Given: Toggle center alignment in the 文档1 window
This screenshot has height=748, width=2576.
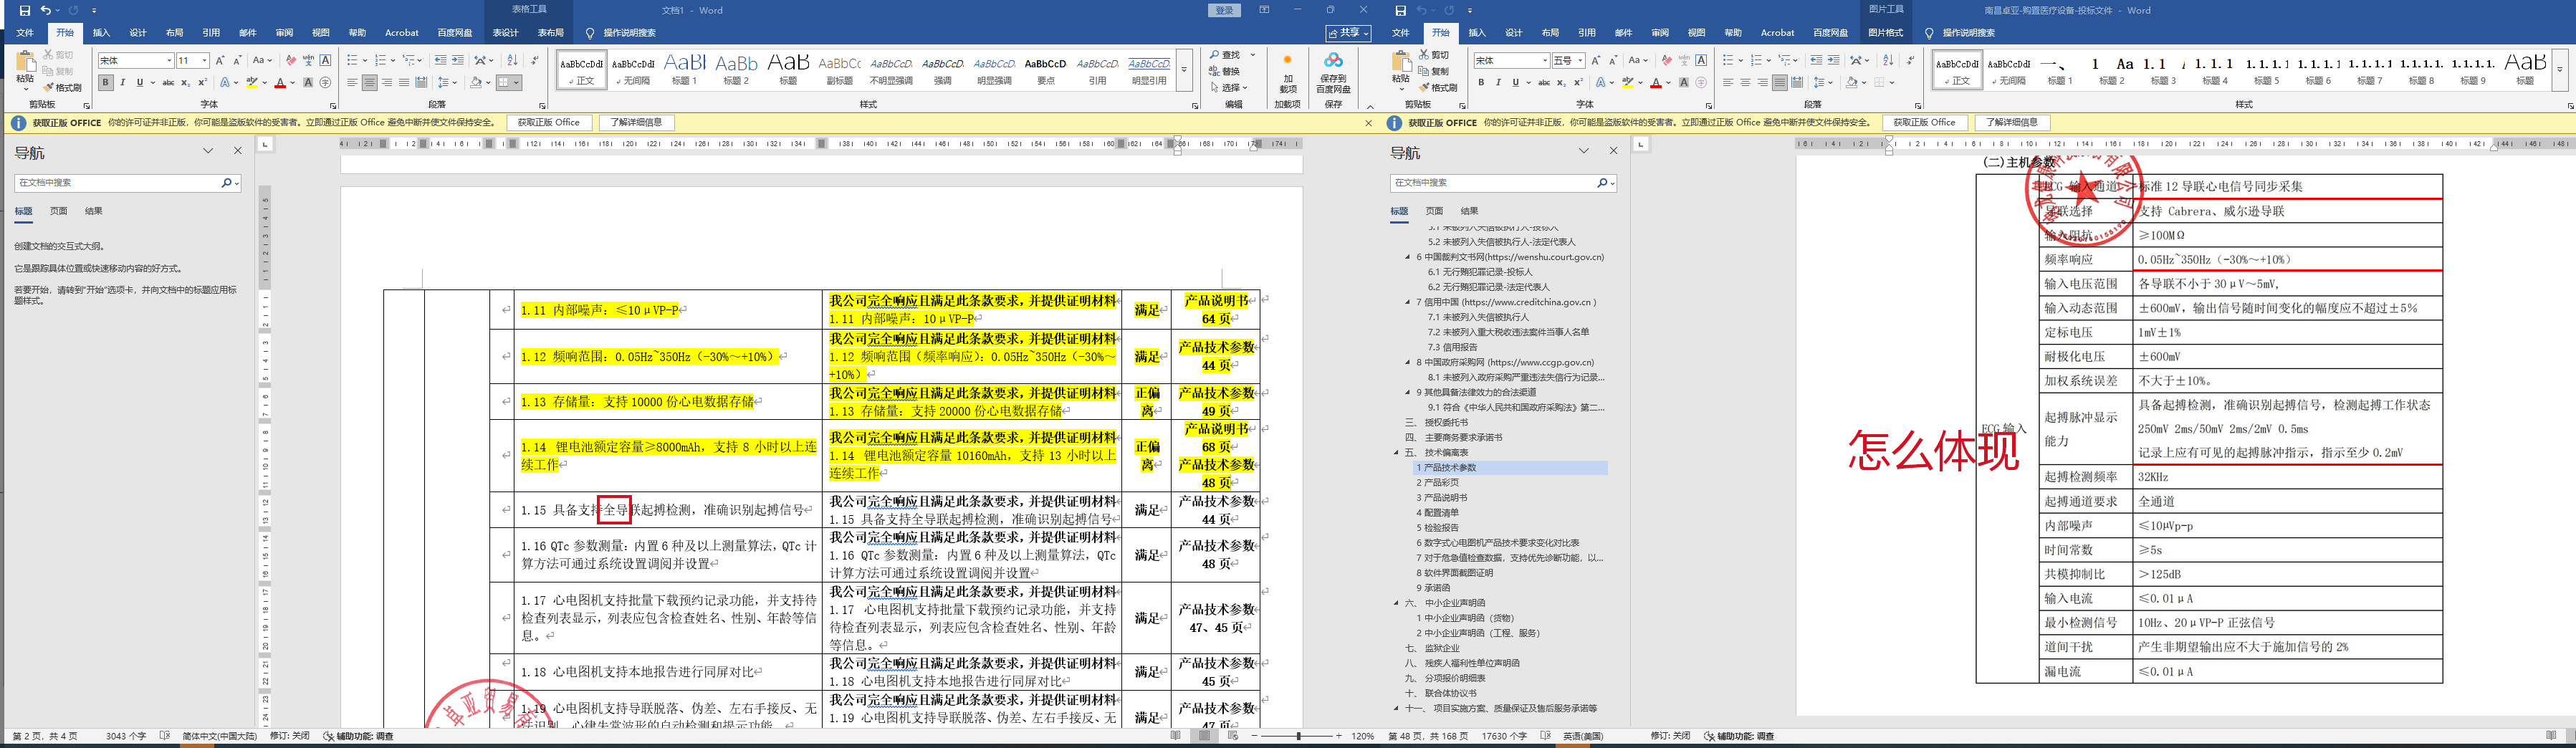Looking at the screenshot, I should coord(369,83).
